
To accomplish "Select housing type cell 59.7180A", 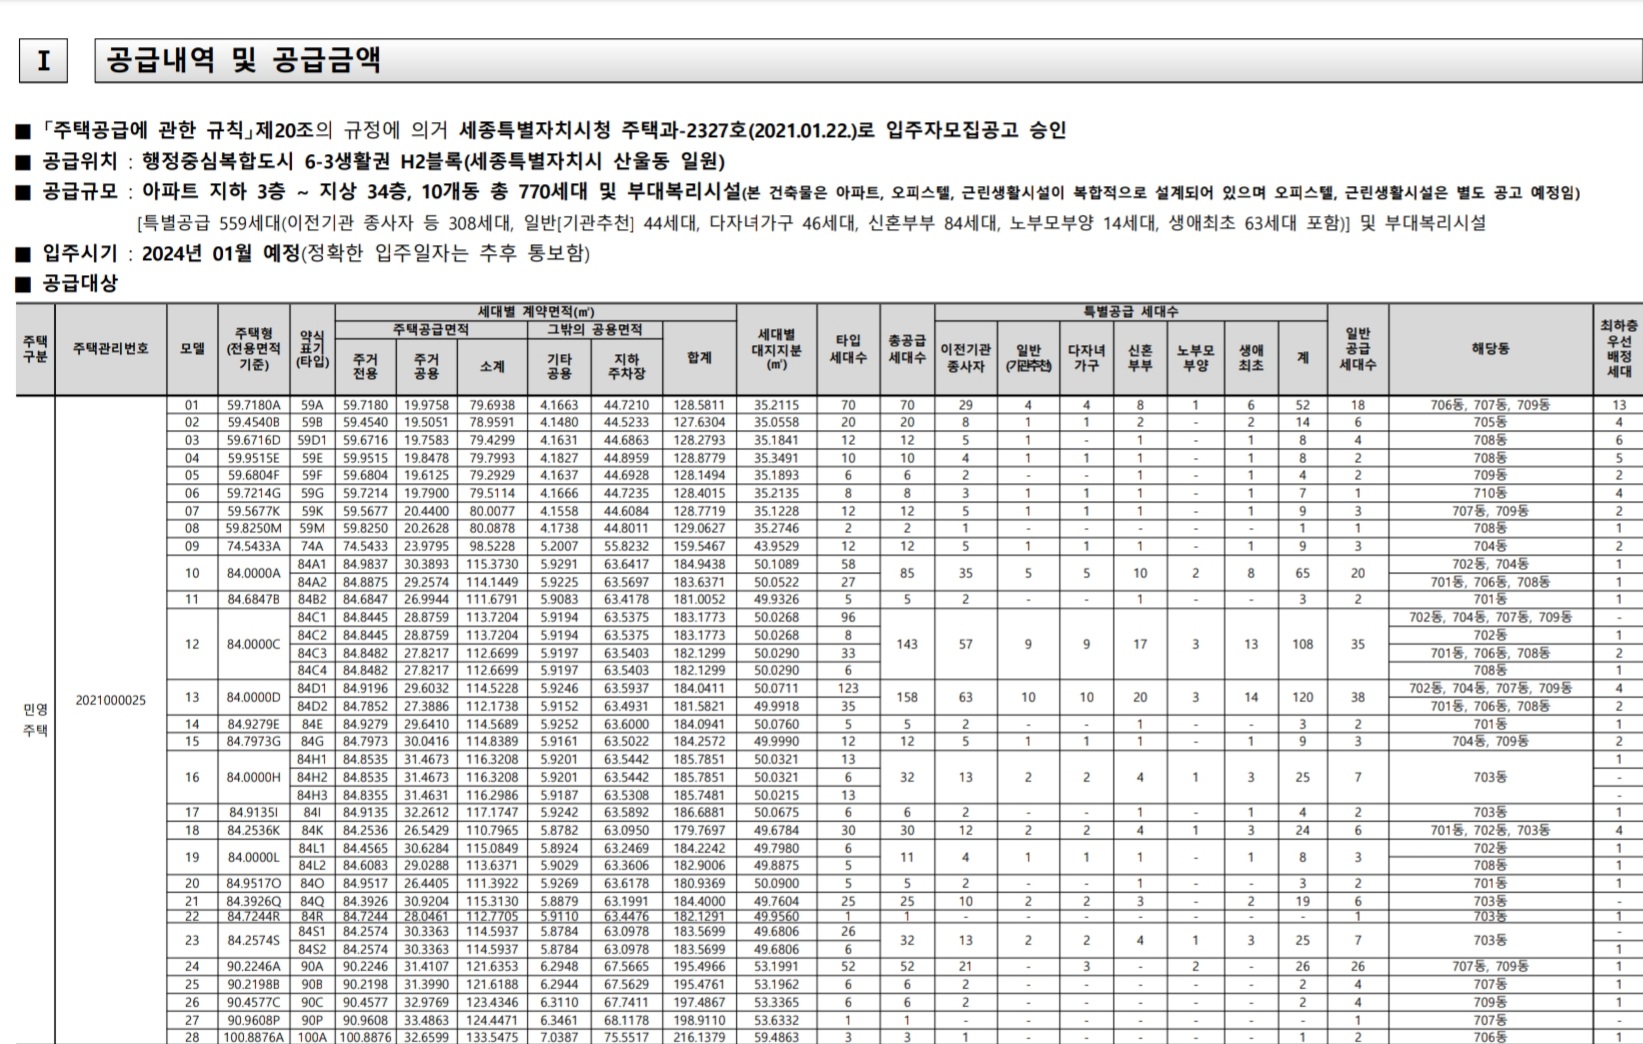I will (254, 405).
